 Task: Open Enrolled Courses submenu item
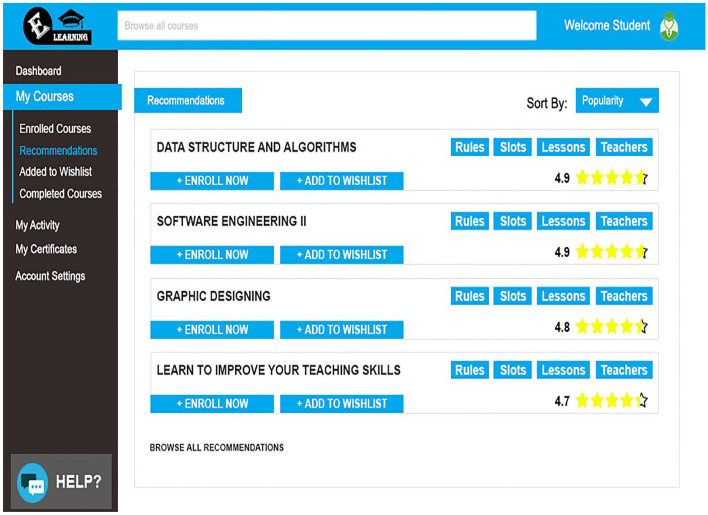click(x=55, y=129)
